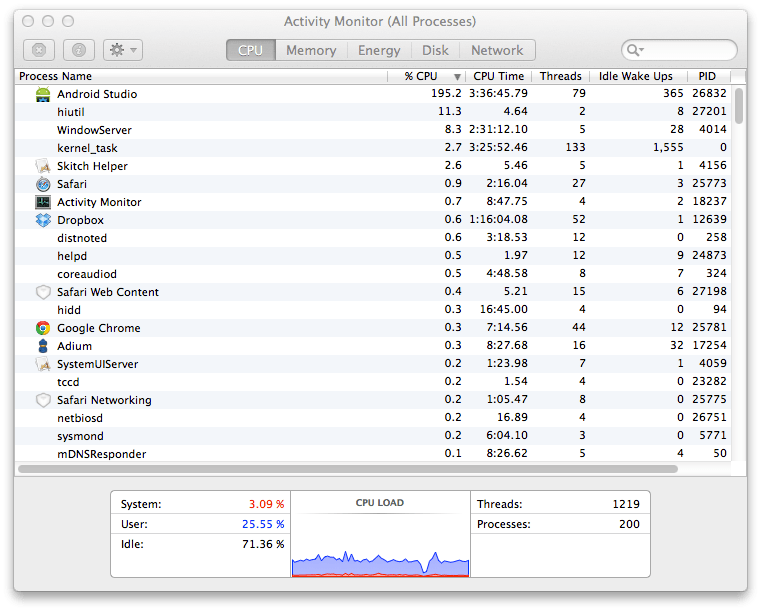Click the Adium icon
Viewport: 761px width, 611px height.
[x=43, y=346]
